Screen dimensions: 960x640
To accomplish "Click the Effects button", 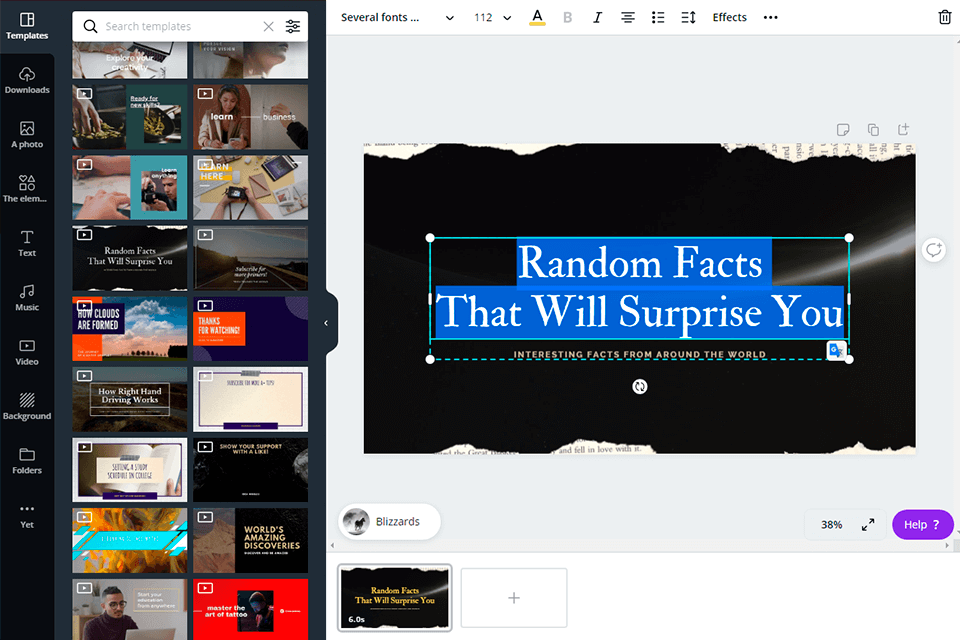I will [x=729, y=18].
